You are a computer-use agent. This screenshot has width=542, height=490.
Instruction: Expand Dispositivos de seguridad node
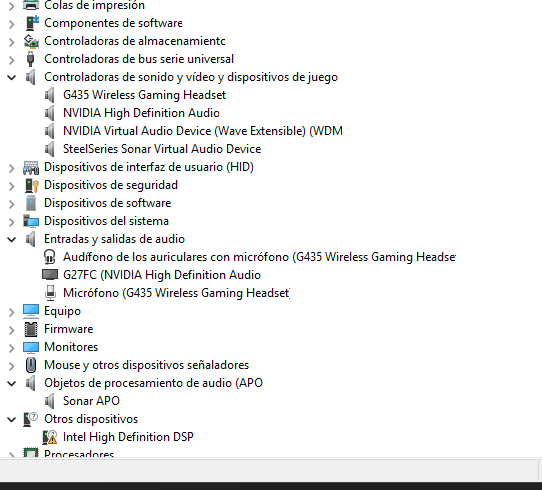tap(11, 186)
